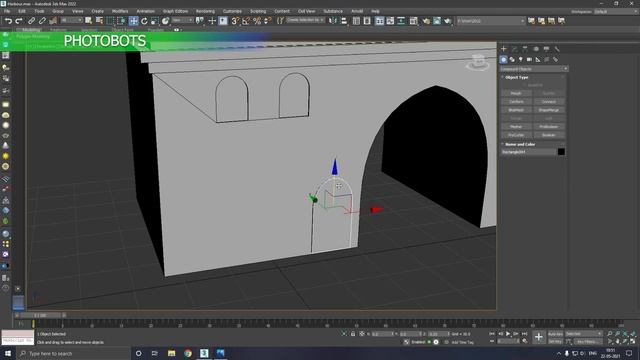This screenshot has width=640, height=360.
Task: Click the Render Production teapot icon
Action: coord(448,21)
